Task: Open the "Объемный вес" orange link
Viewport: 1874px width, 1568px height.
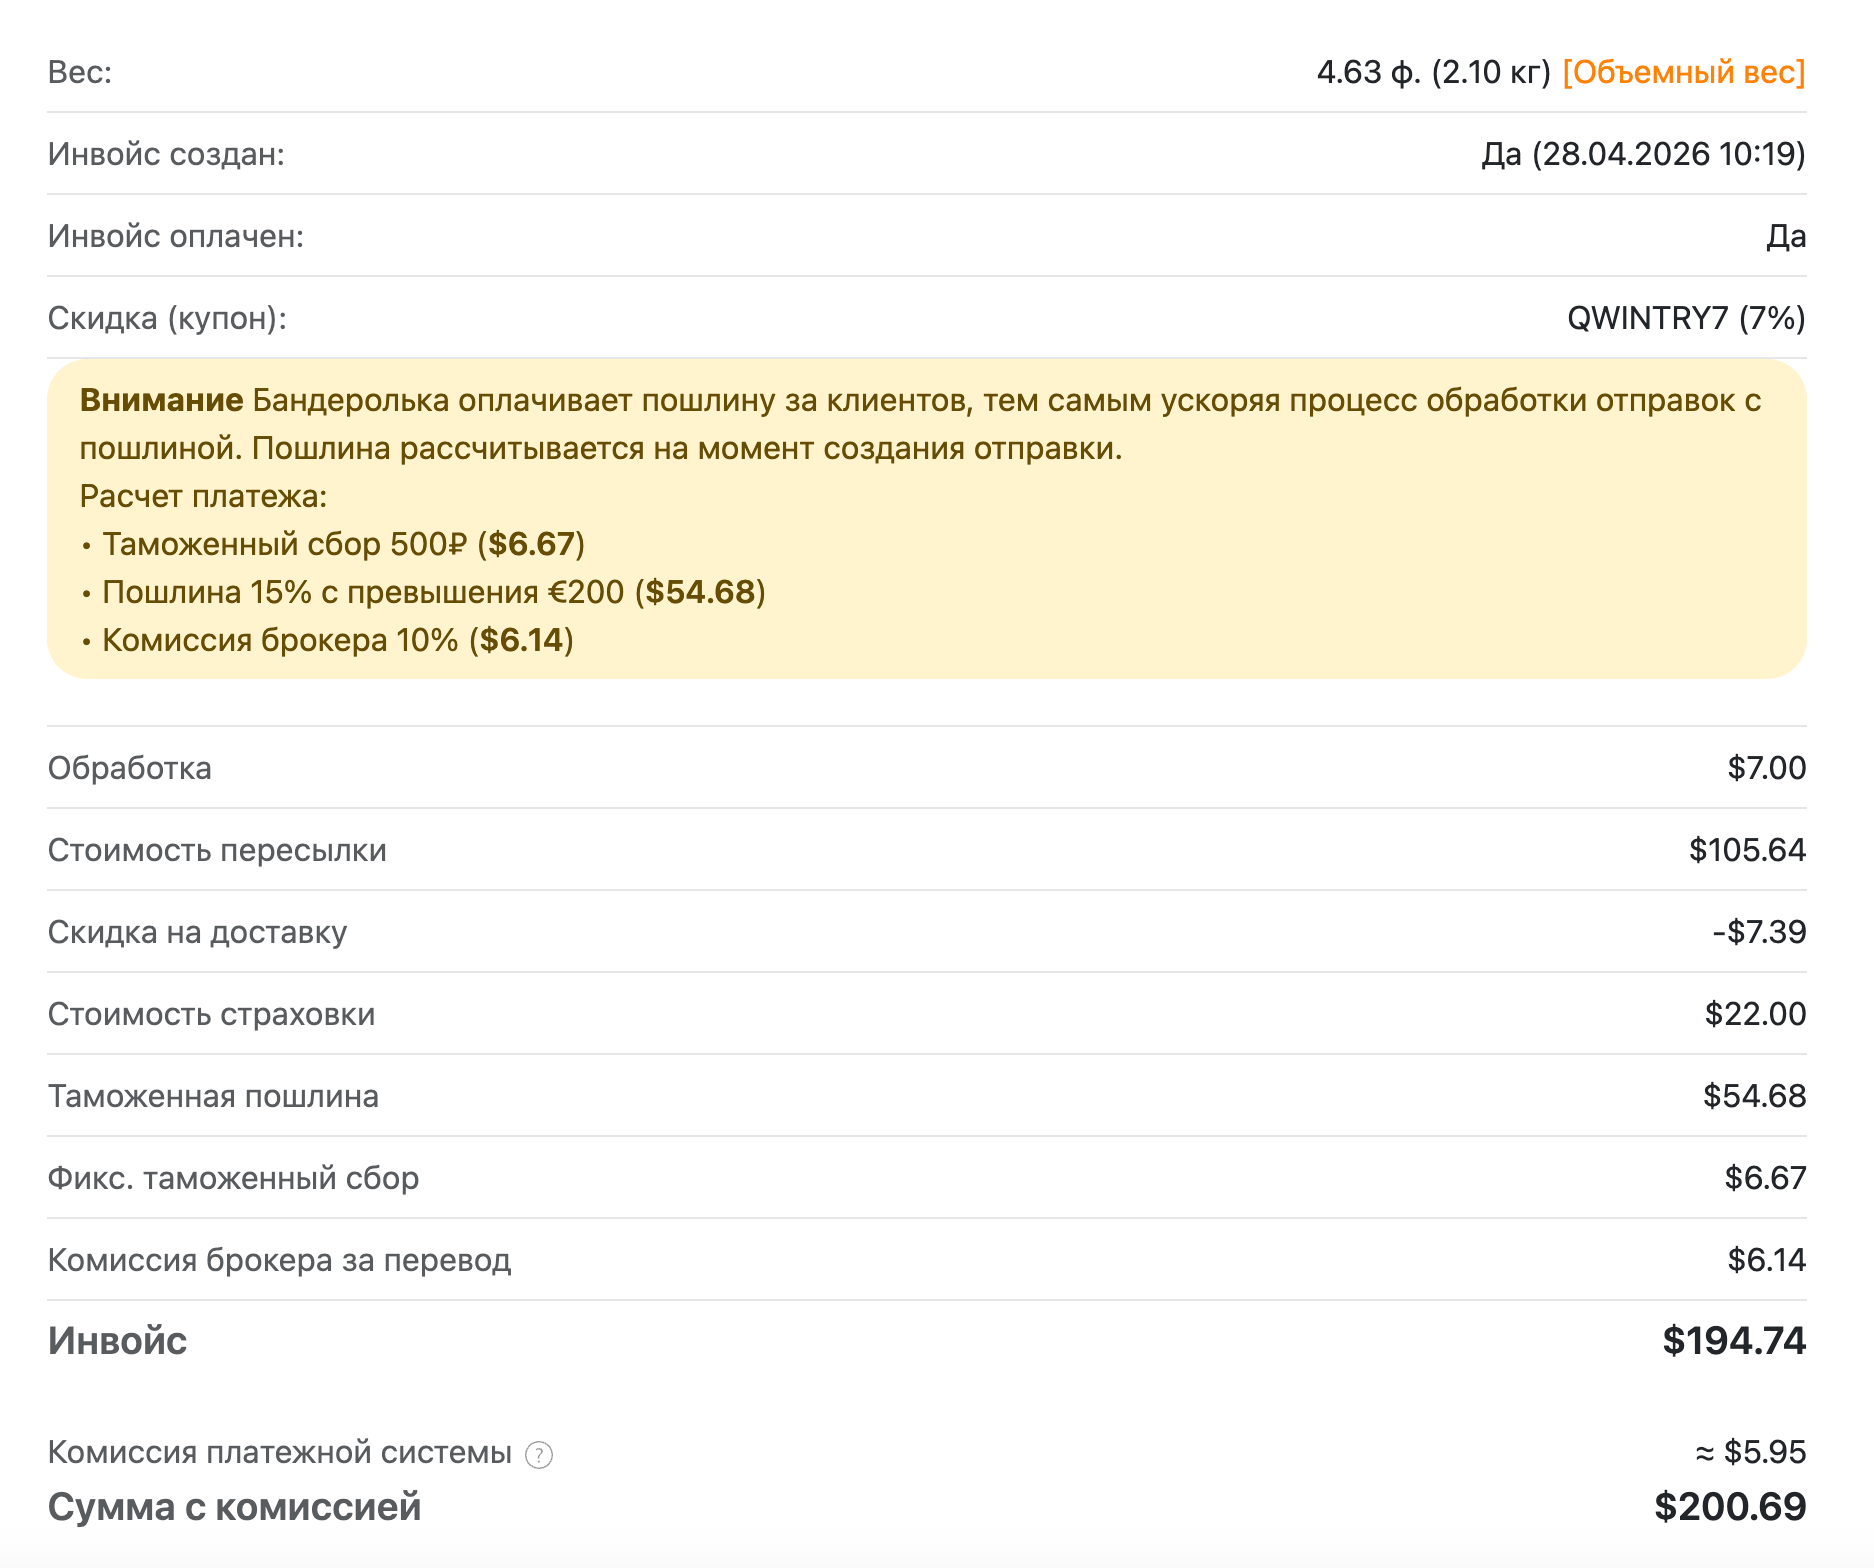Action: [1686, 73]
